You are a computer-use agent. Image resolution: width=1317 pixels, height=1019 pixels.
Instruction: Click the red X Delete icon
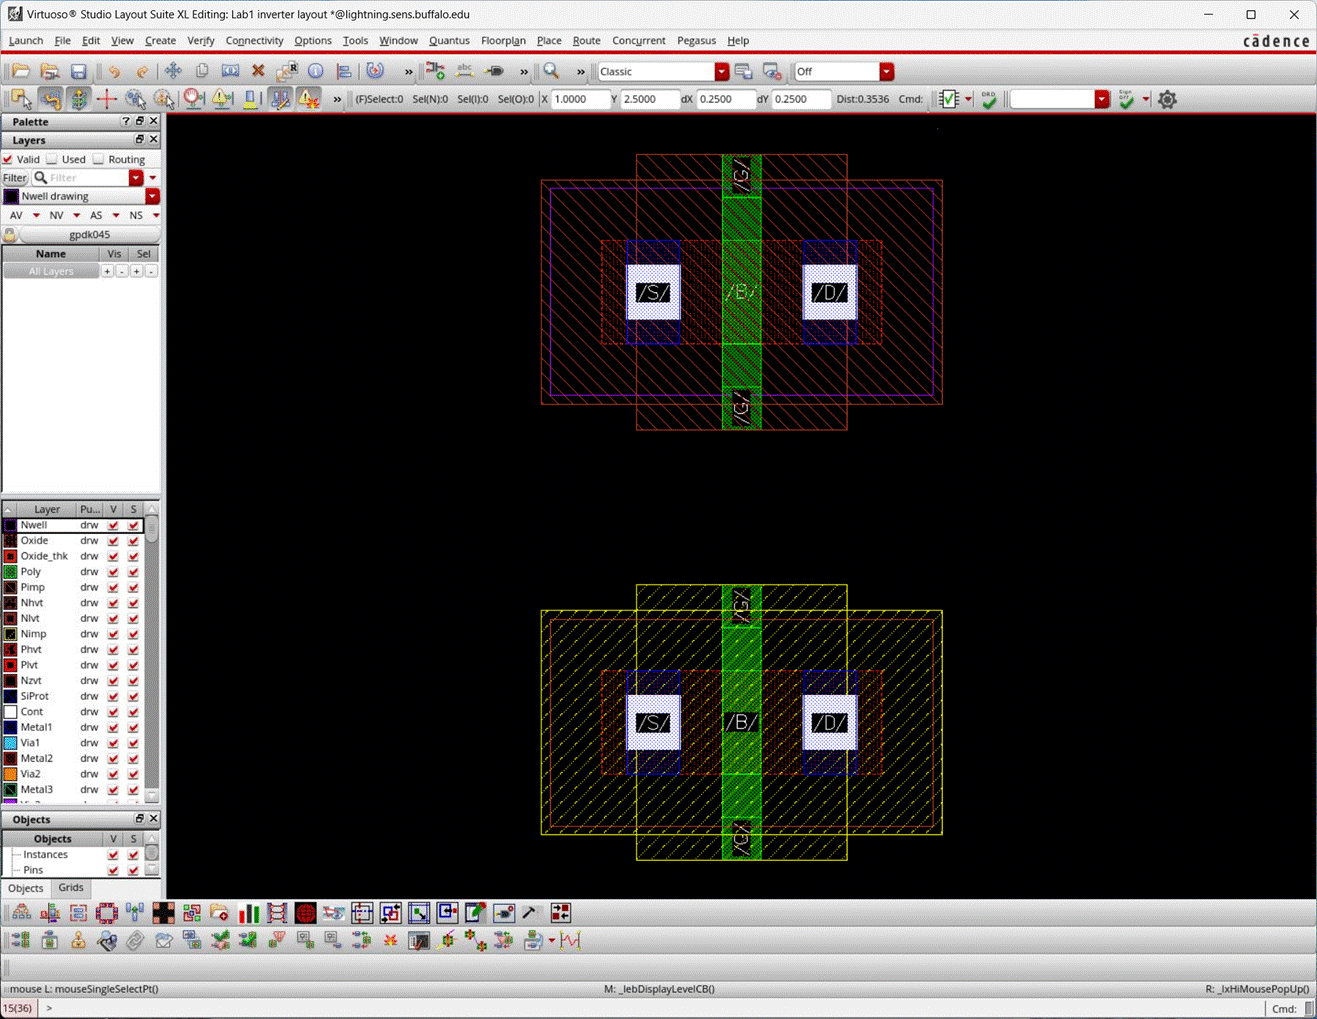click(257, 72)
